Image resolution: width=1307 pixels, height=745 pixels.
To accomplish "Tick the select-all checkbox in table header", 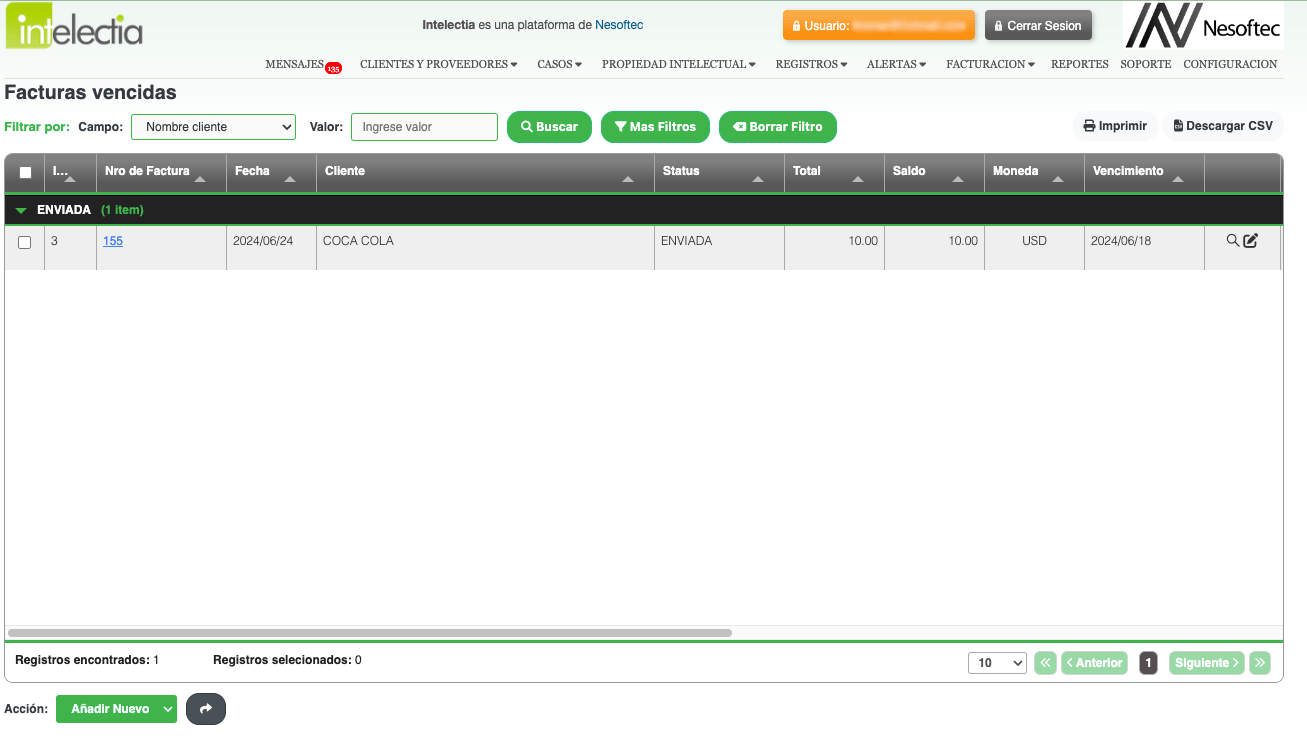I will pyautogui.click(x=26, y=172).
